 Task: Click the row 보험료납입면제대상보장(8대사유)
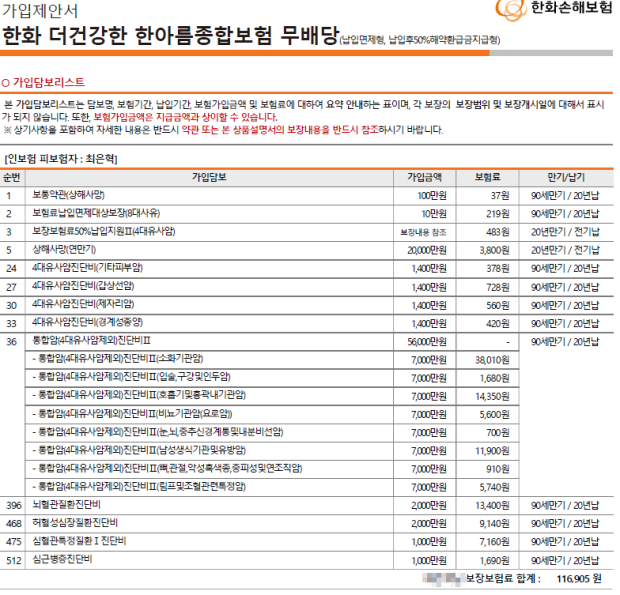(307, 214)
